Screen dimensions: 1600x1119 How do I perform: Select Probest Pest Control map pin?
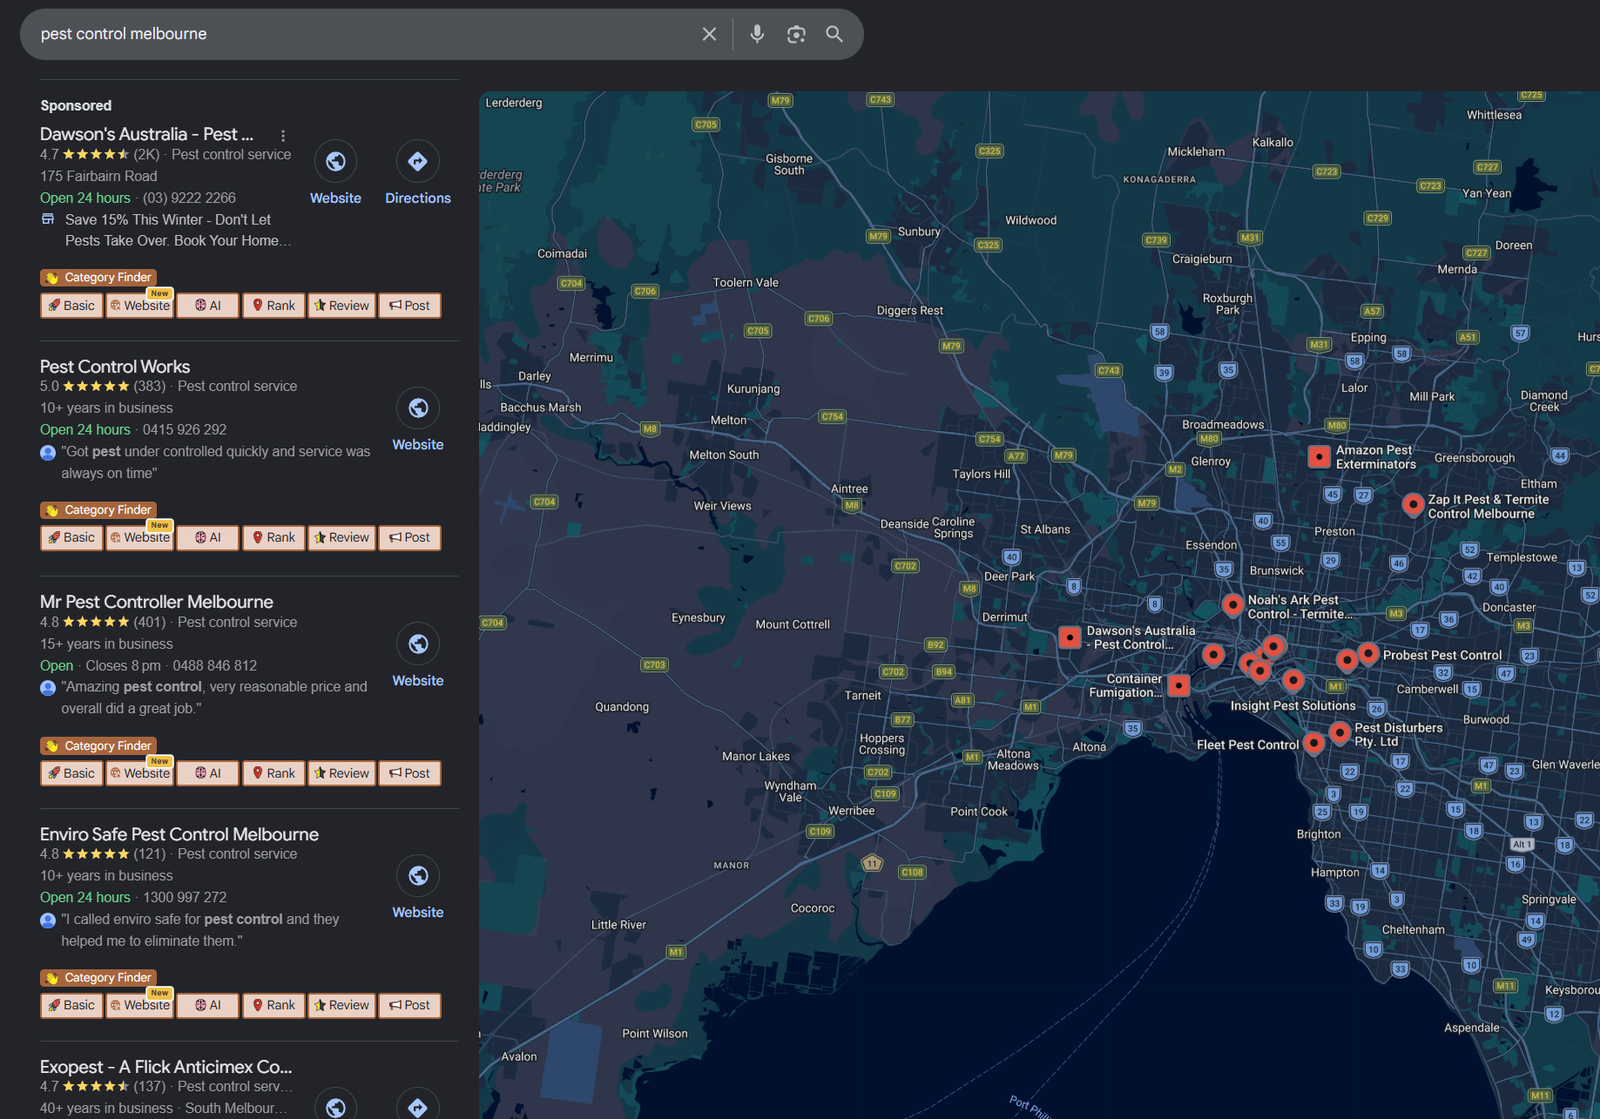coord(1368,654)
